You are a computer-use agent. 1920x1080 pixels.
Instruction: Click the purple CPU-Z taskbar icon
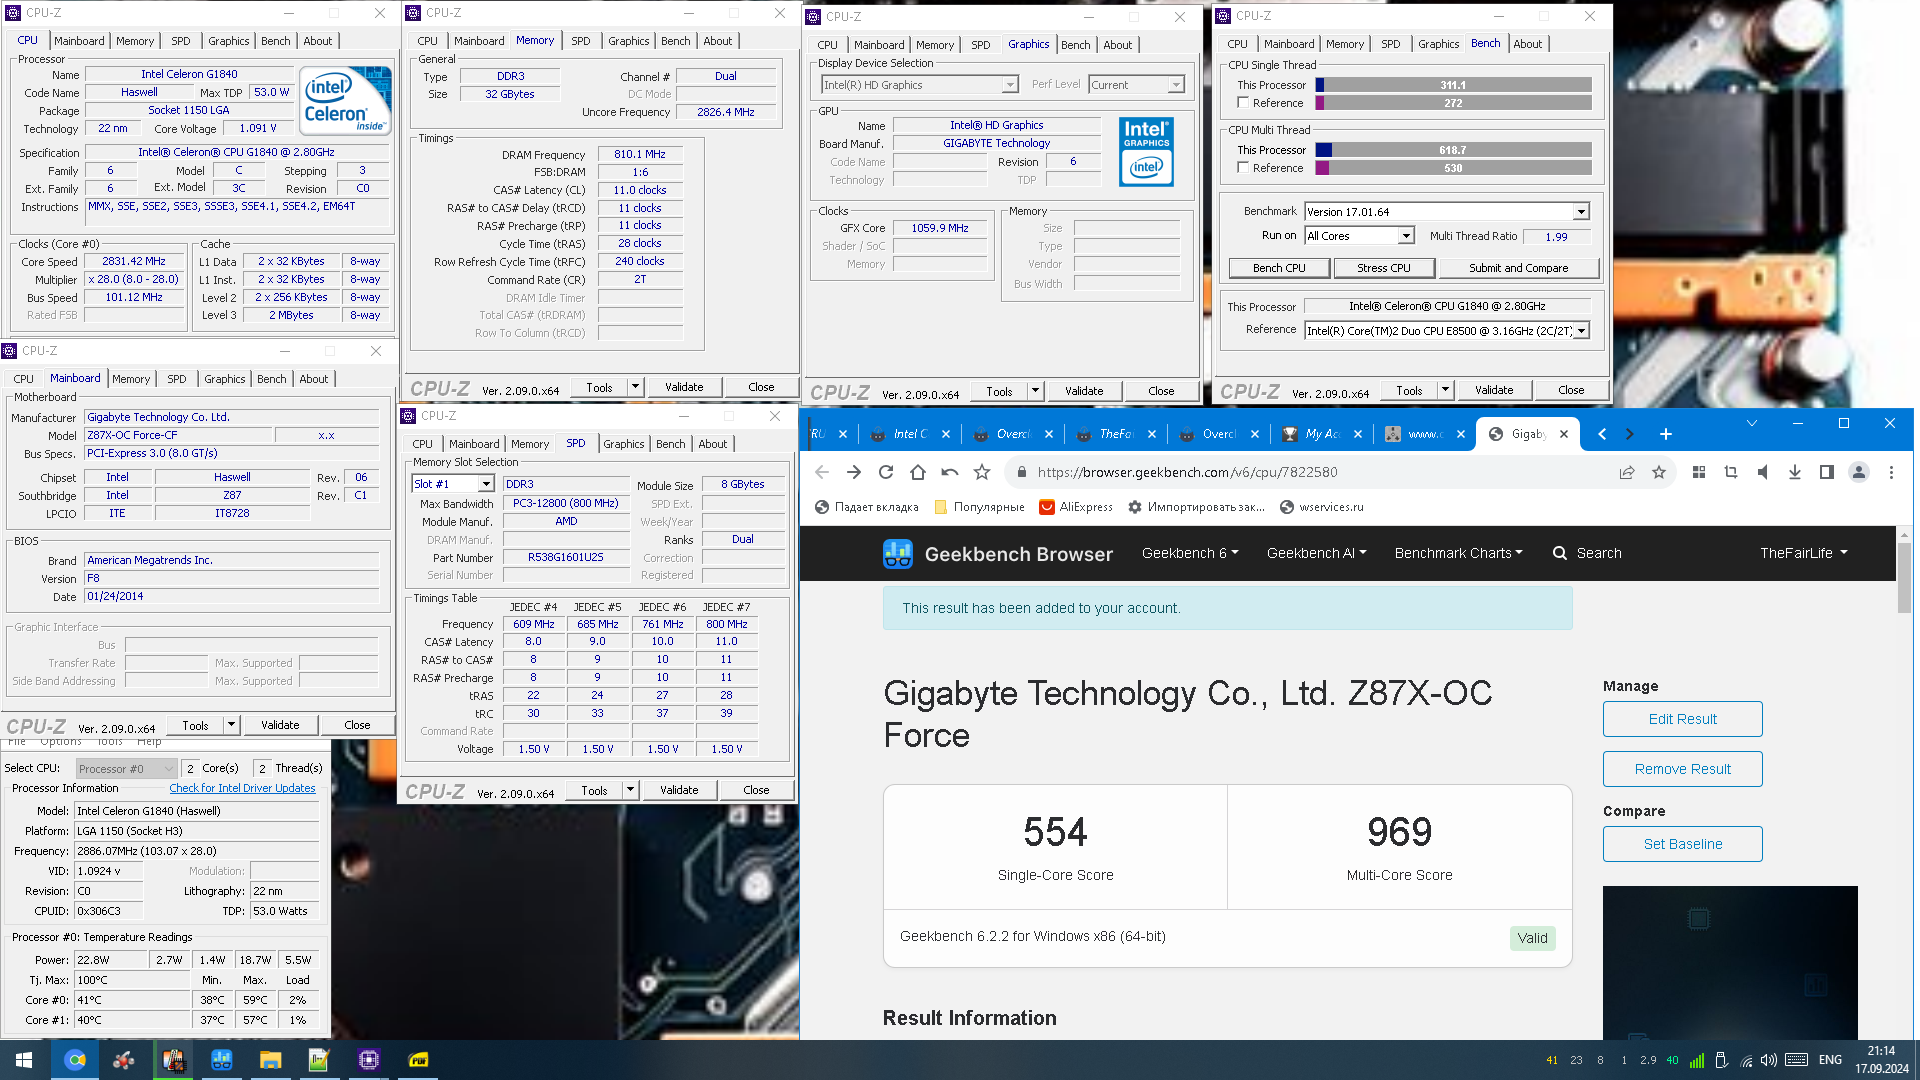[x=368, y=1060]
